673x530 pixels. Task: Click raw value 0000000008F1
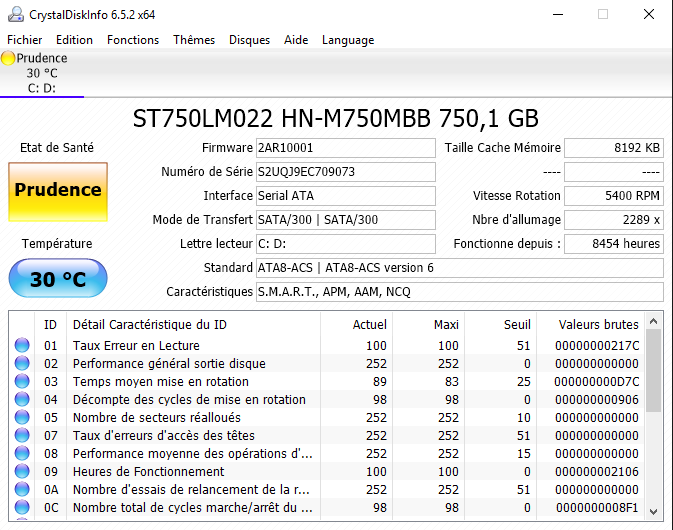click(597, 508)
